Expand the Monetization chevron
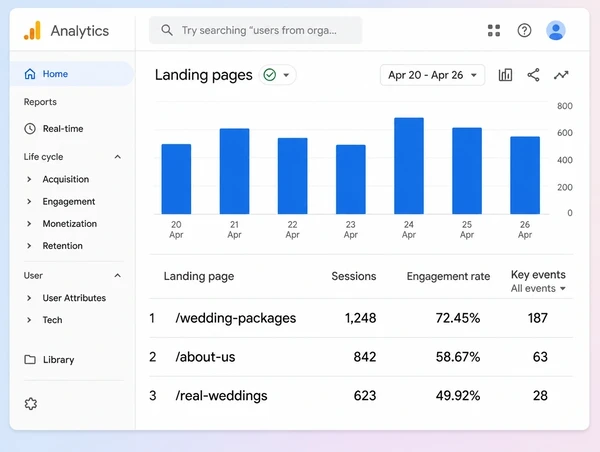This screenshot has height=452, width=600. (29, 224)
